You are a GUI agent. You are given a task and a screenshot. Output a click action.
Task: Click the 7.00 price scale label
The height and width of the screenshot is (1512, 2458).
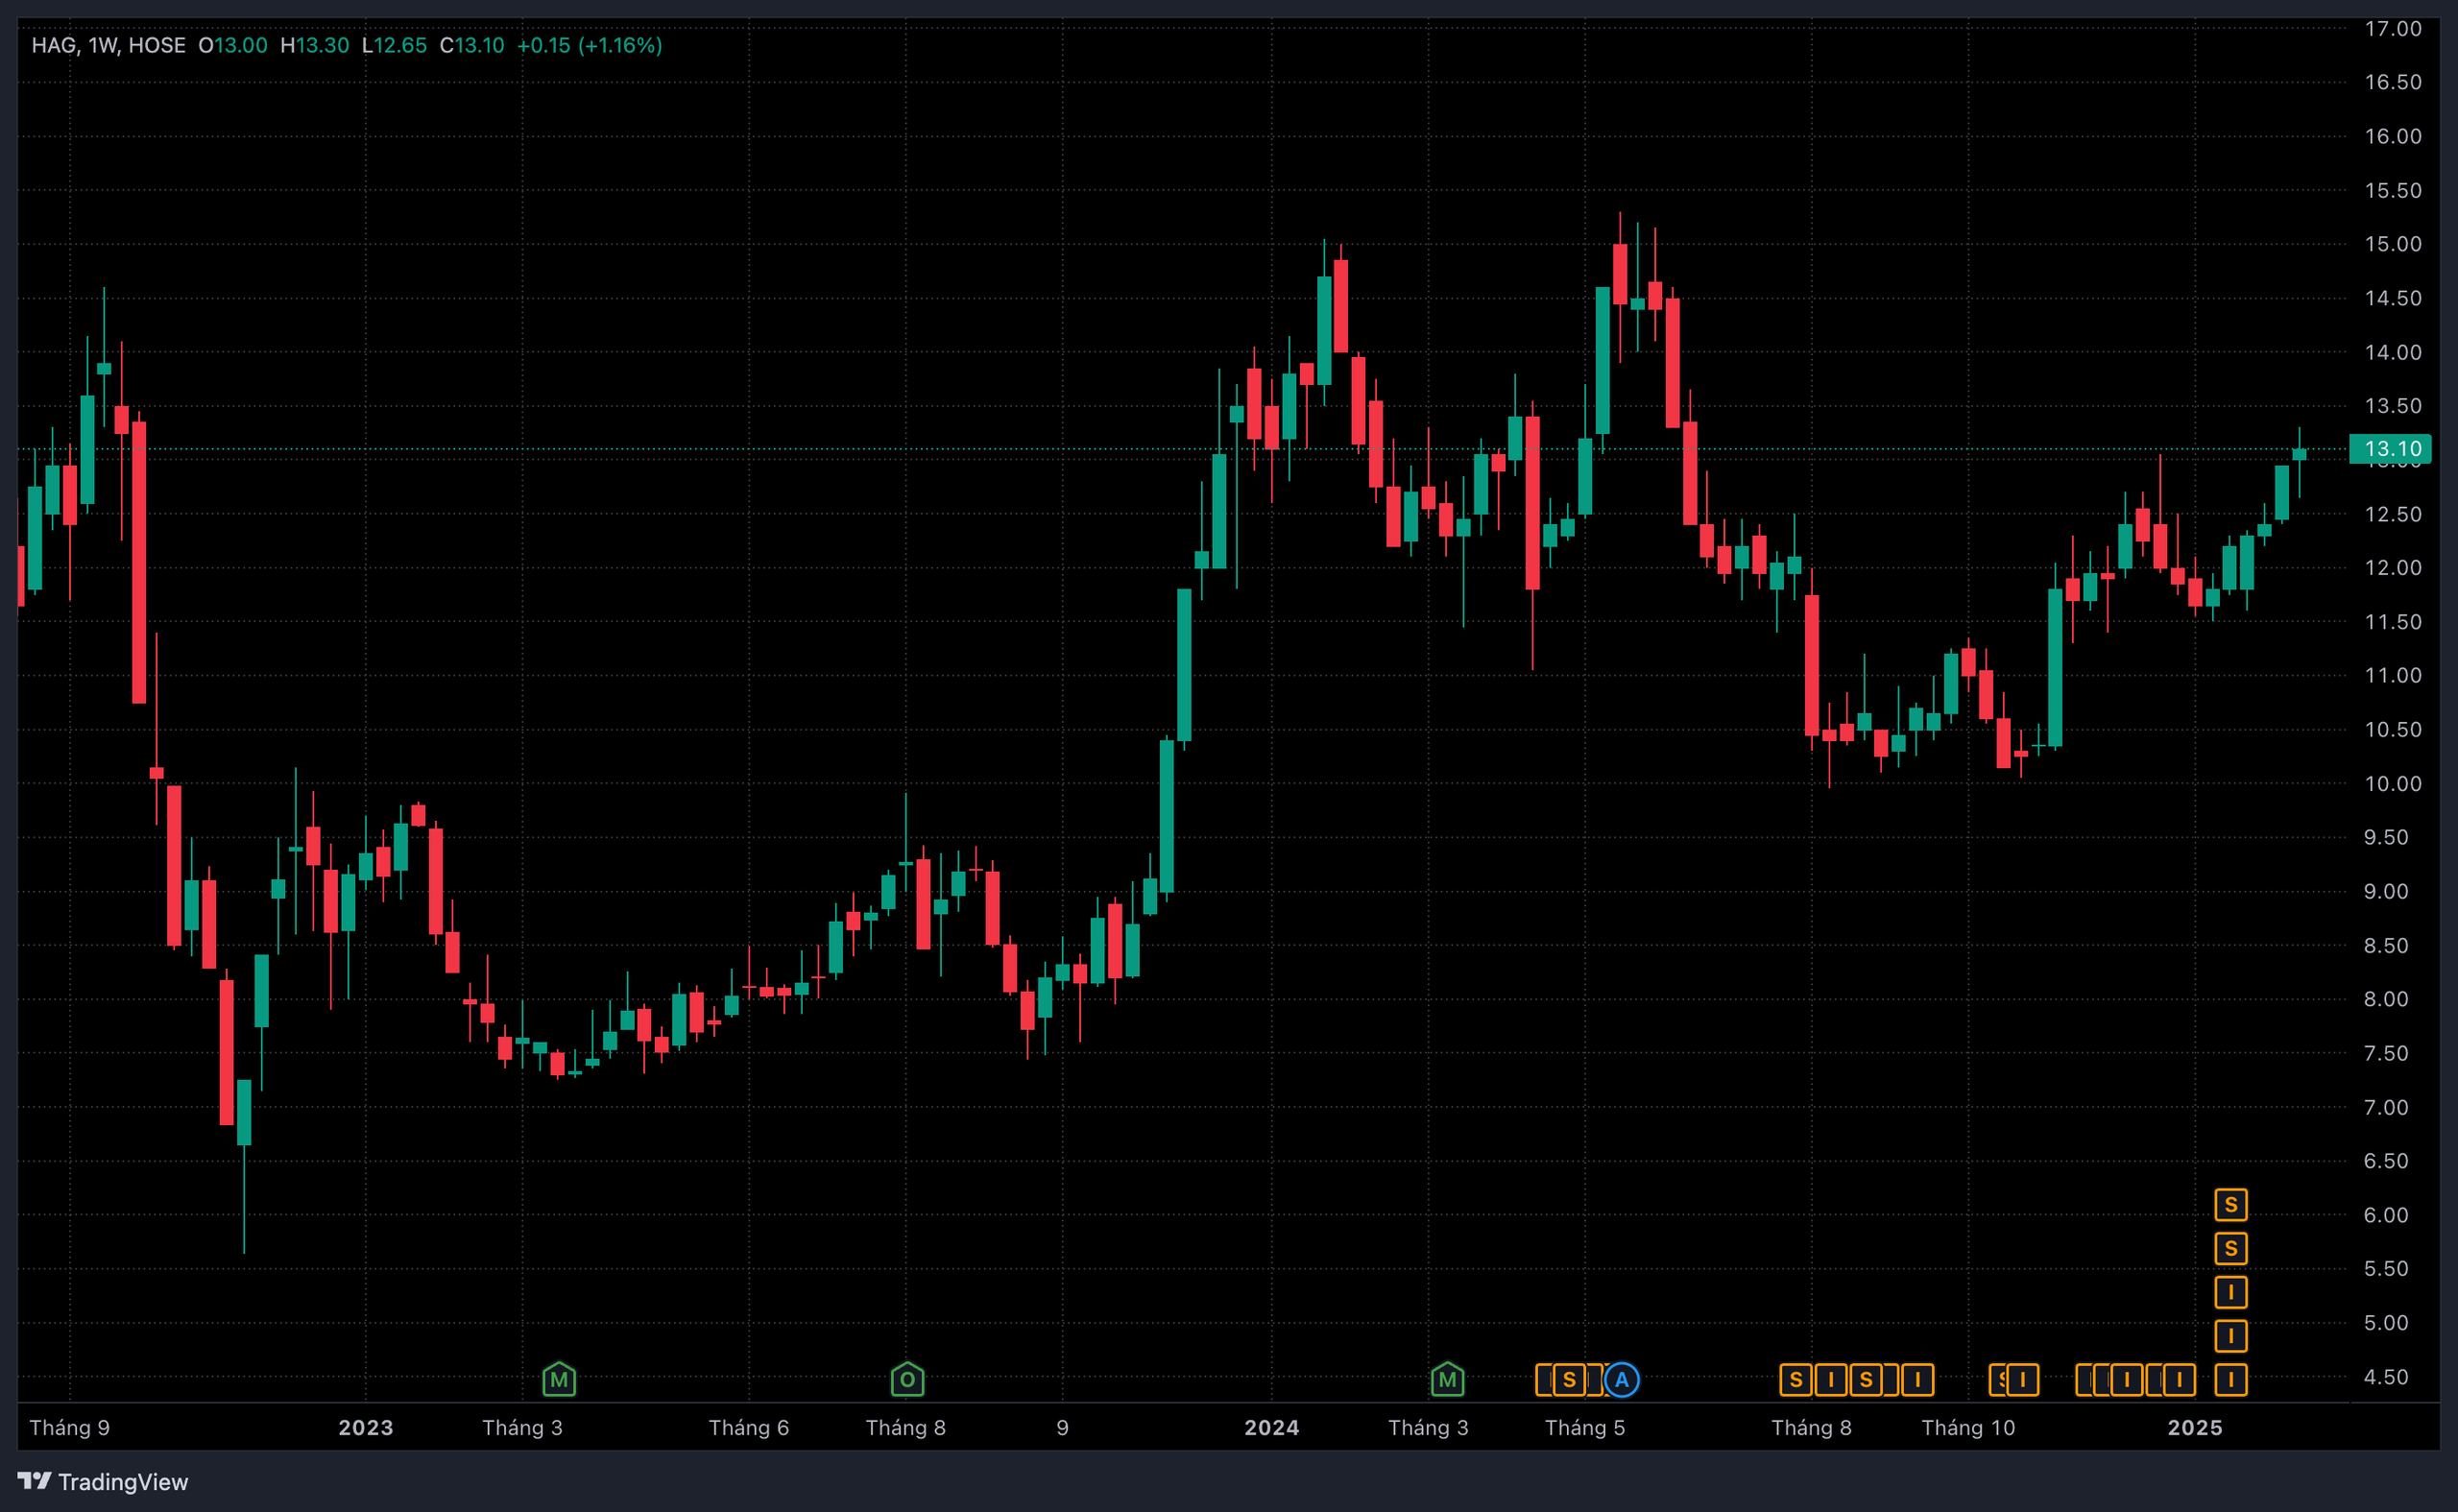click(x=2386, y=1107)
